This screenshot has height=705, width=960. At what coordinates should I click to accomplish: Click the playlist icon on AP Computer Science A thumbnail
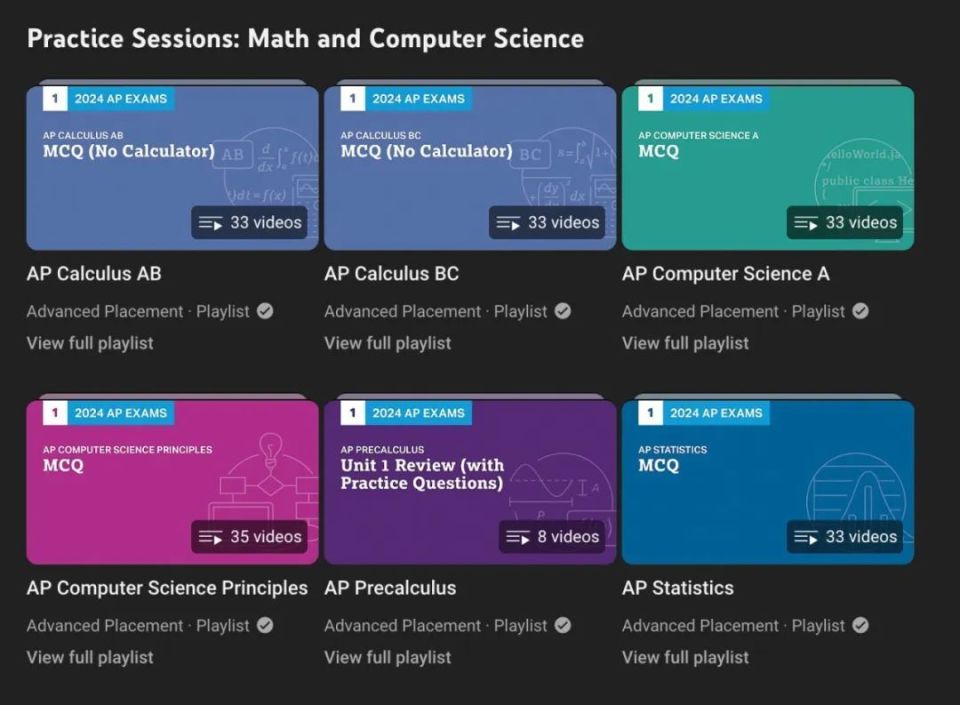pos(806,223)
